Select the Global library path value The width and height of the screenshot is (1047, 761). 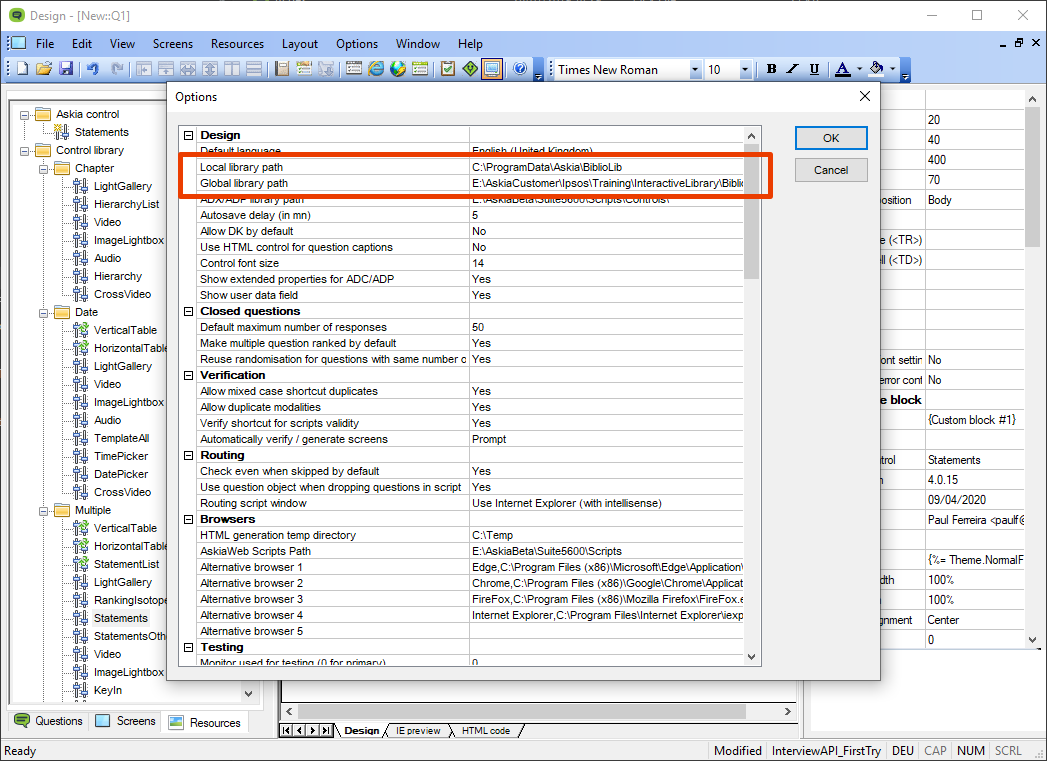click(606, 183)
